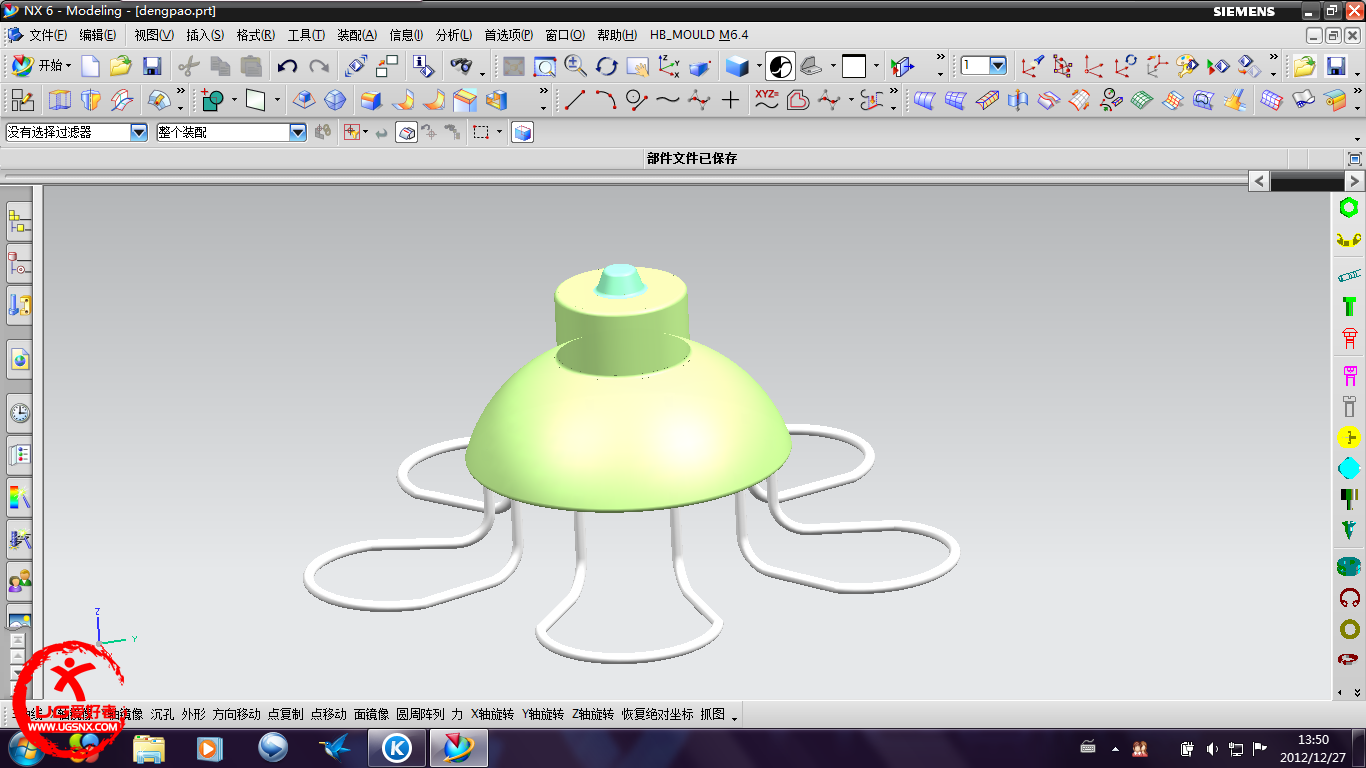Viewport: 1366px width, 768px height.
Task: Select the Arc curve tool
Action: tap(606, 100)
